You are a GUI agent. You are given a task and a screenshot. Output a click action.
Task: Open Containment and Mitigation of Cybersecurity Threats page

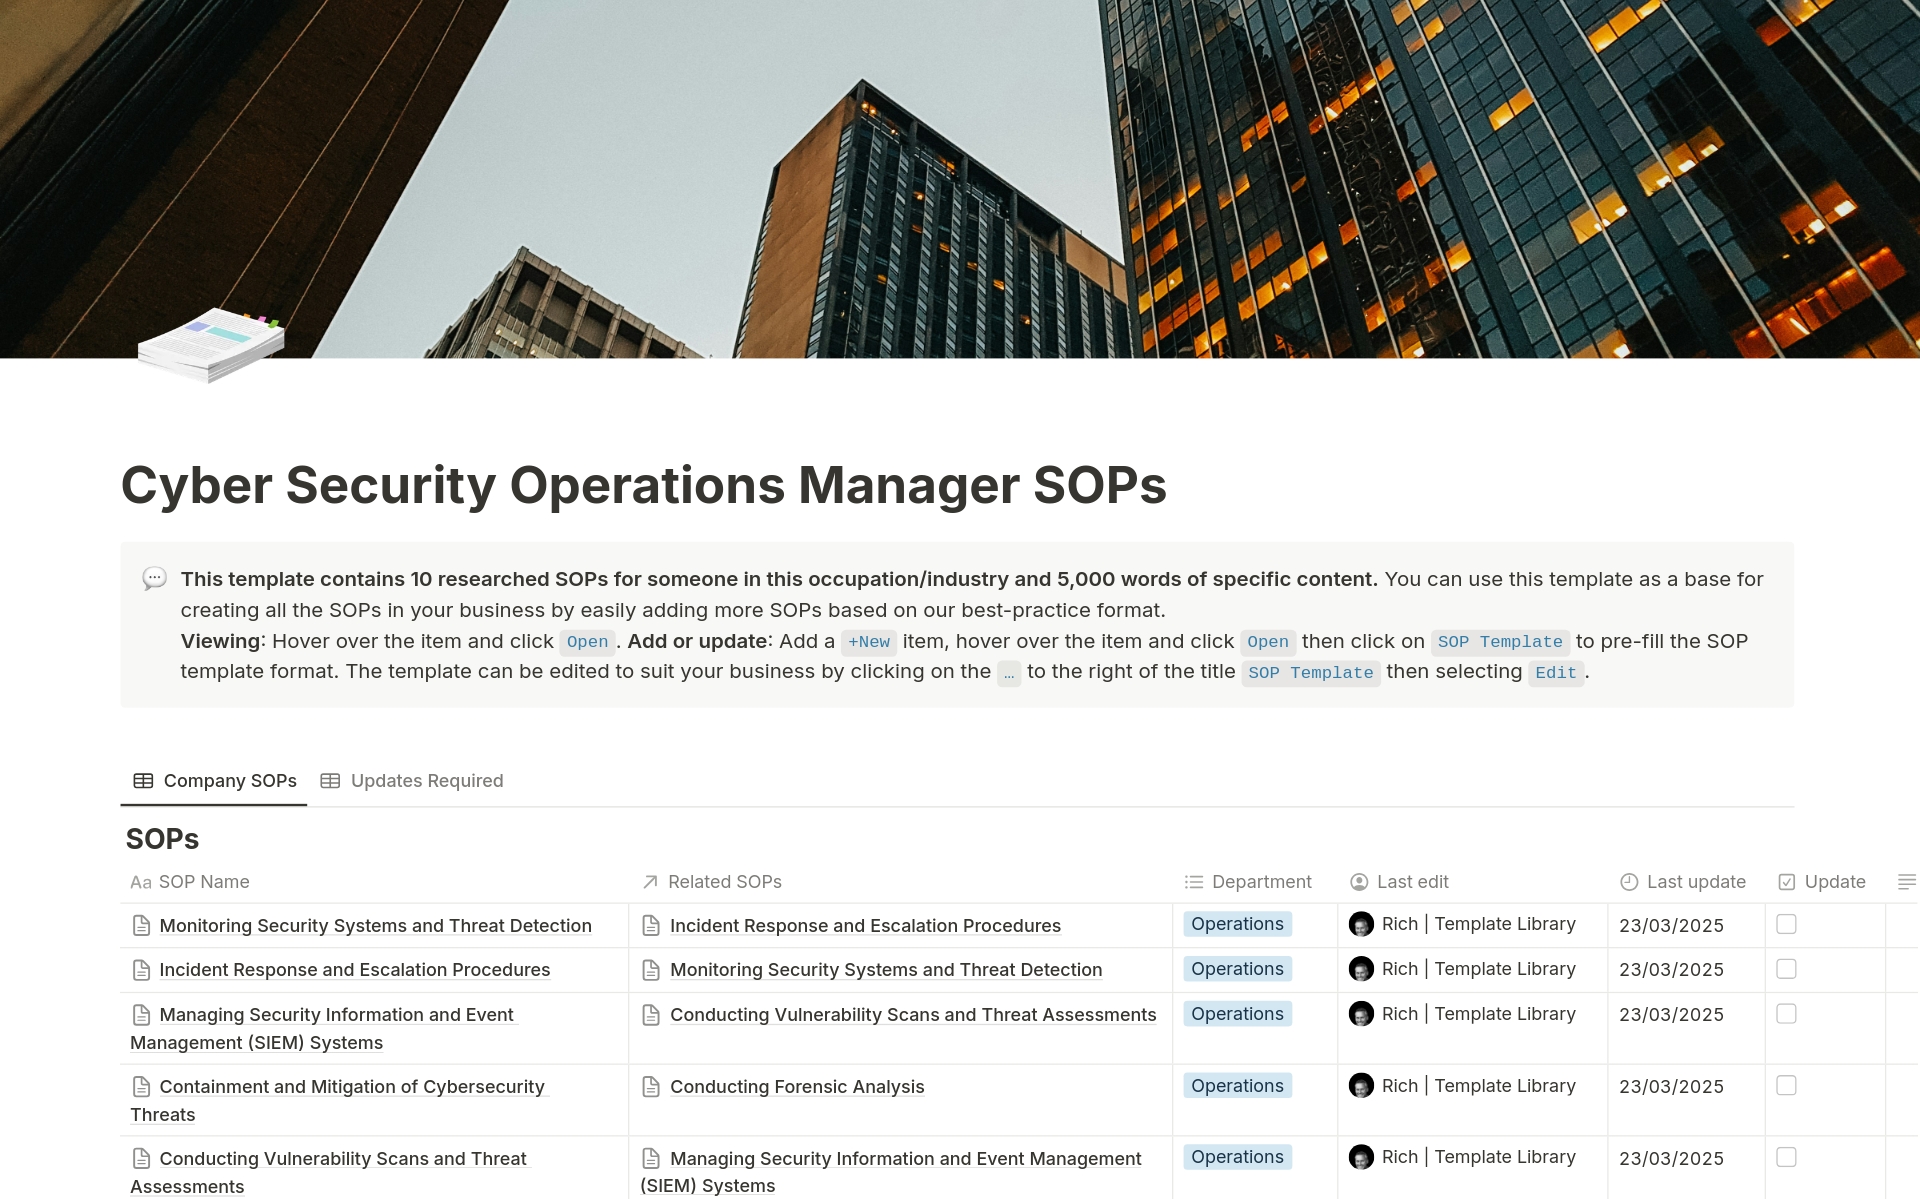point(351,1087)
